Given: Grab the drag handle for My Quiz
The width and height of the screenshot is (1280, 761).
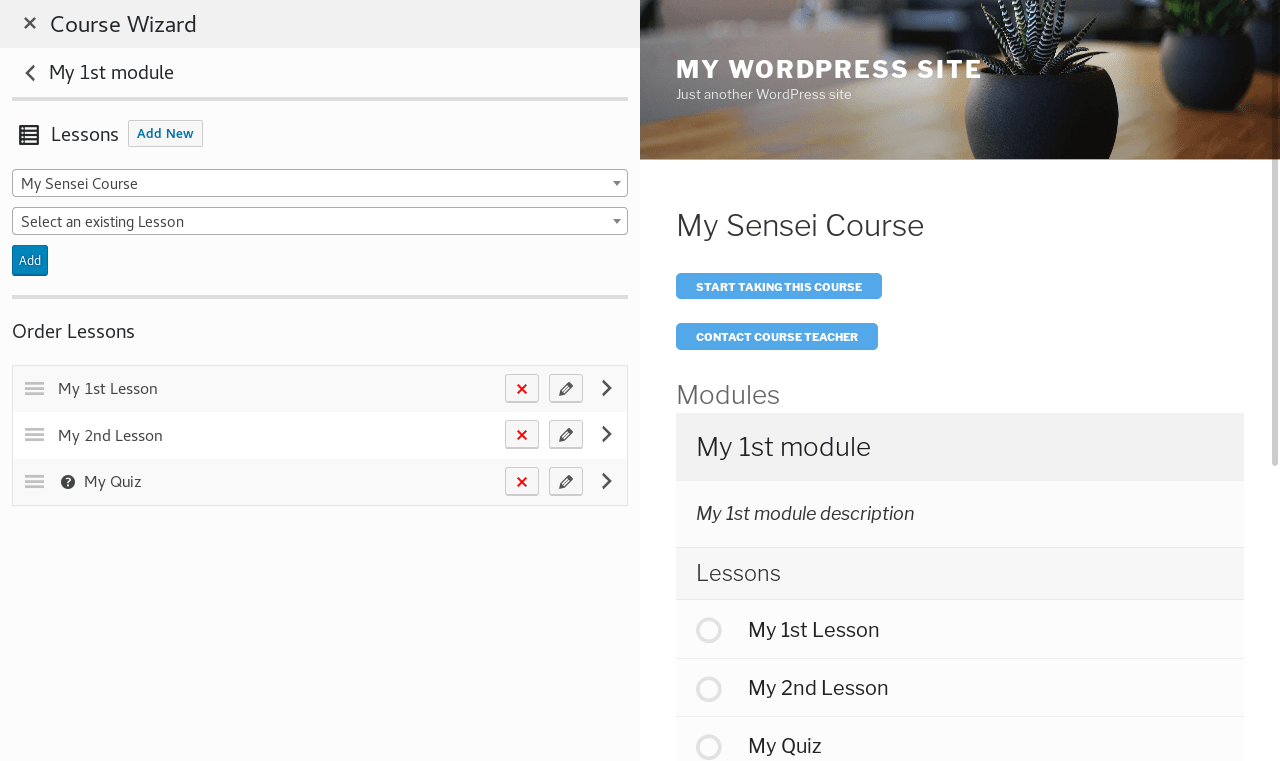Looking at the screenshot, I should (x=35, y=482).
